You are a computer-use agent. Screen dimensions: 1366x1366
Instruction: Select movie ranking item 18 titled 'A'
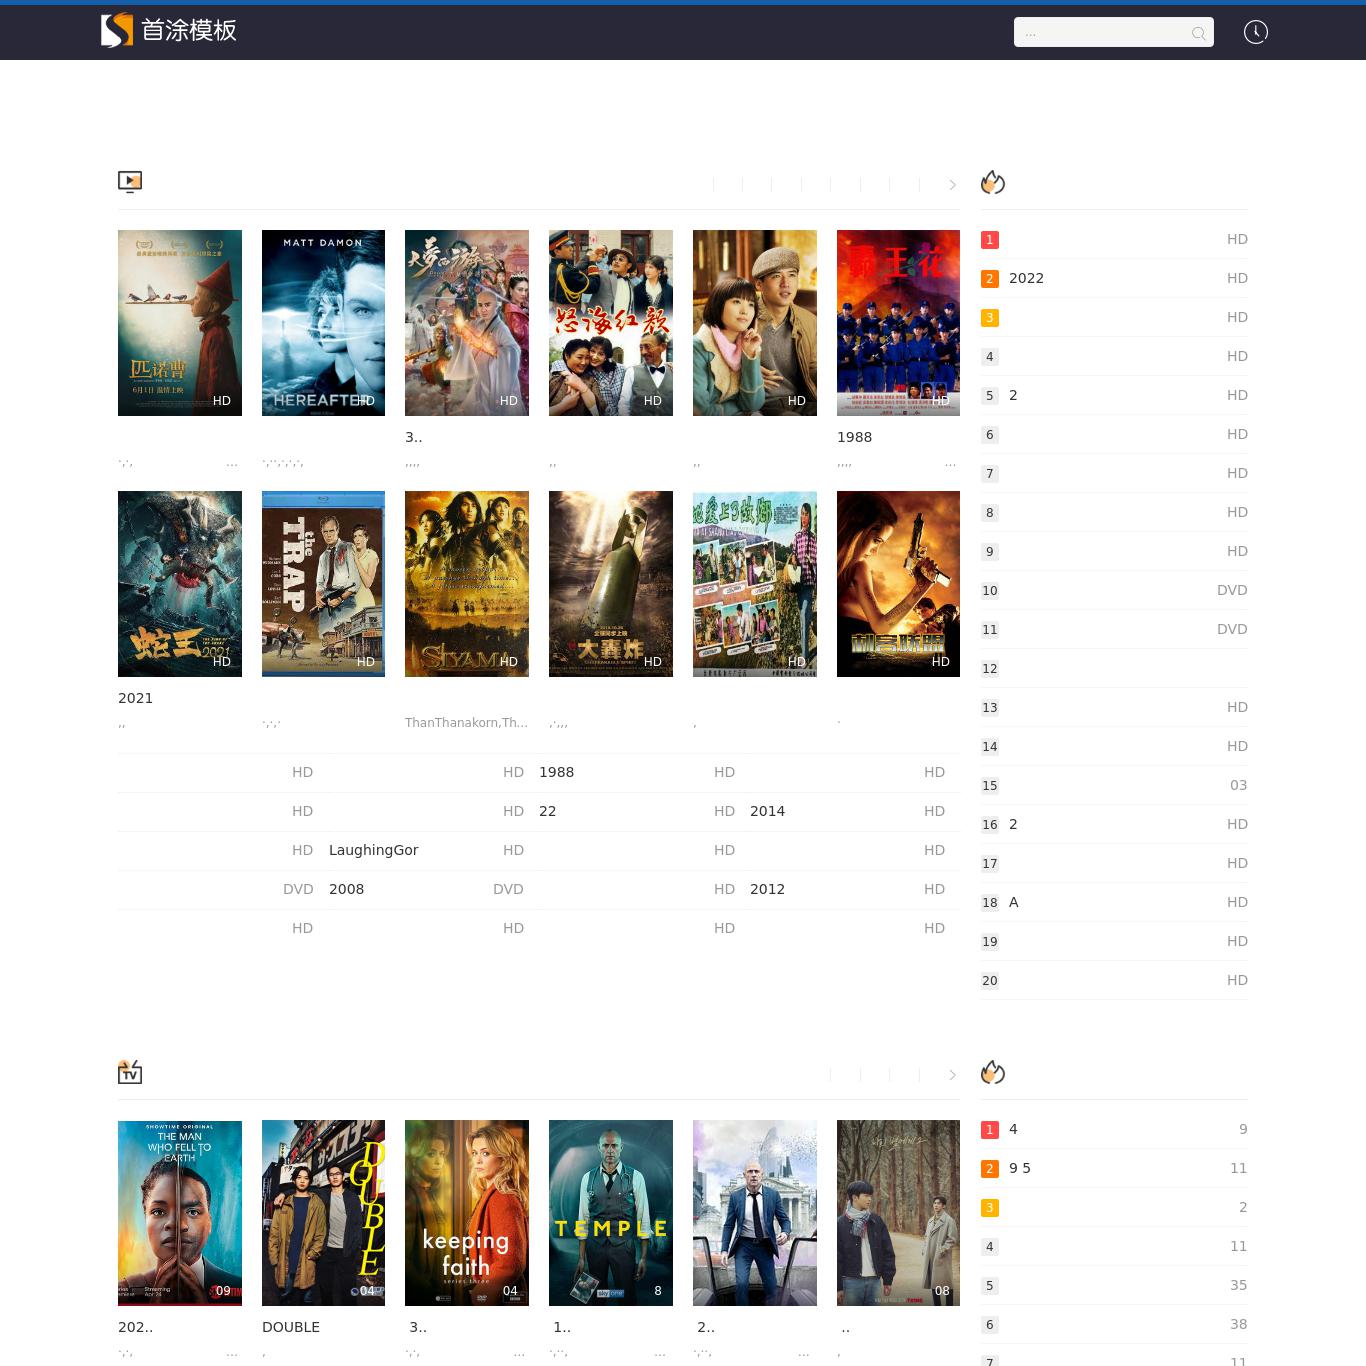tap(1114, 902)
